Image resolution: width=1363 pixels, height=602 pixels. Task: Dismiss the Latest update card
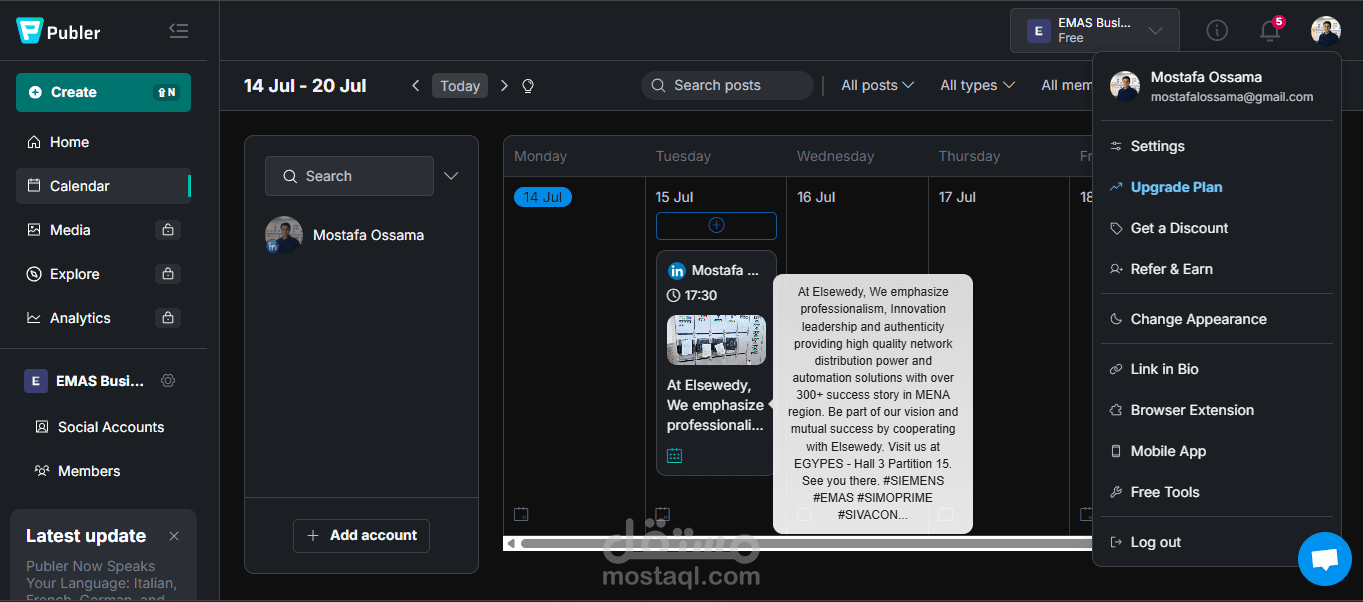tap(174, 536)
